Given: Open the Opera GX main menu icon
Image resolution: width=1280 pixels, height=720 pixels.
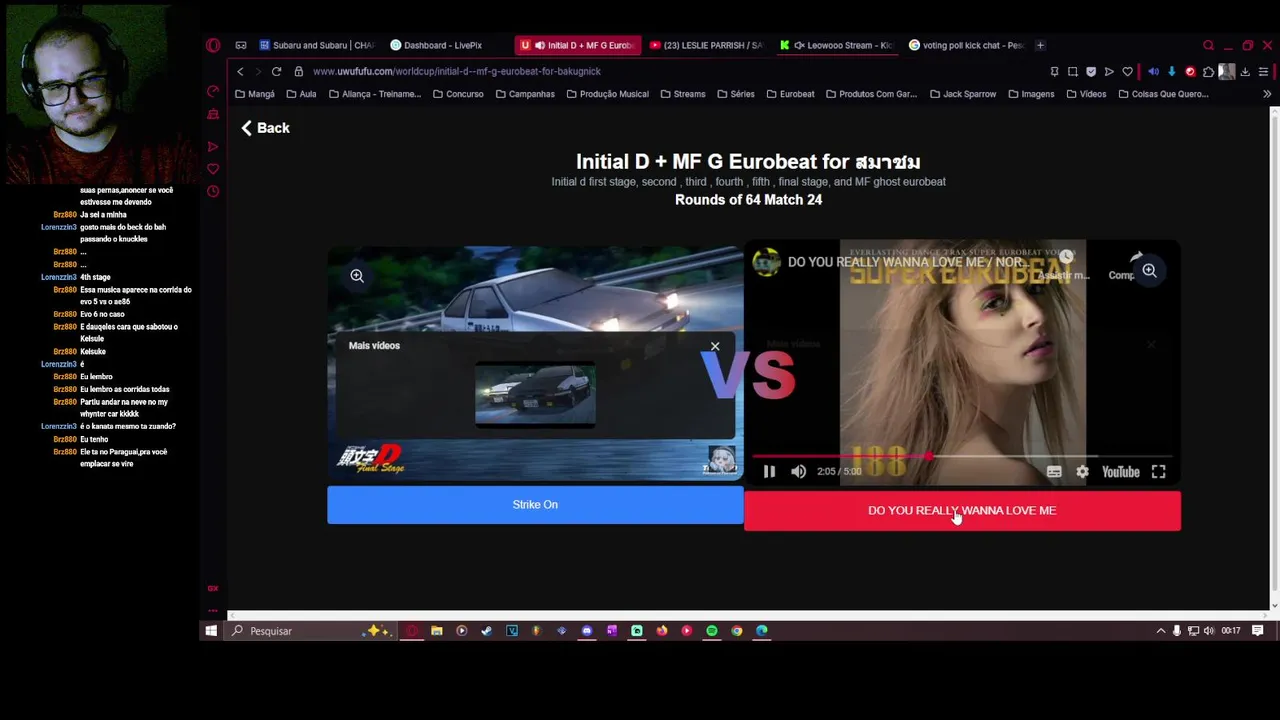Looking at the screenshot, I should coord(213,45).
